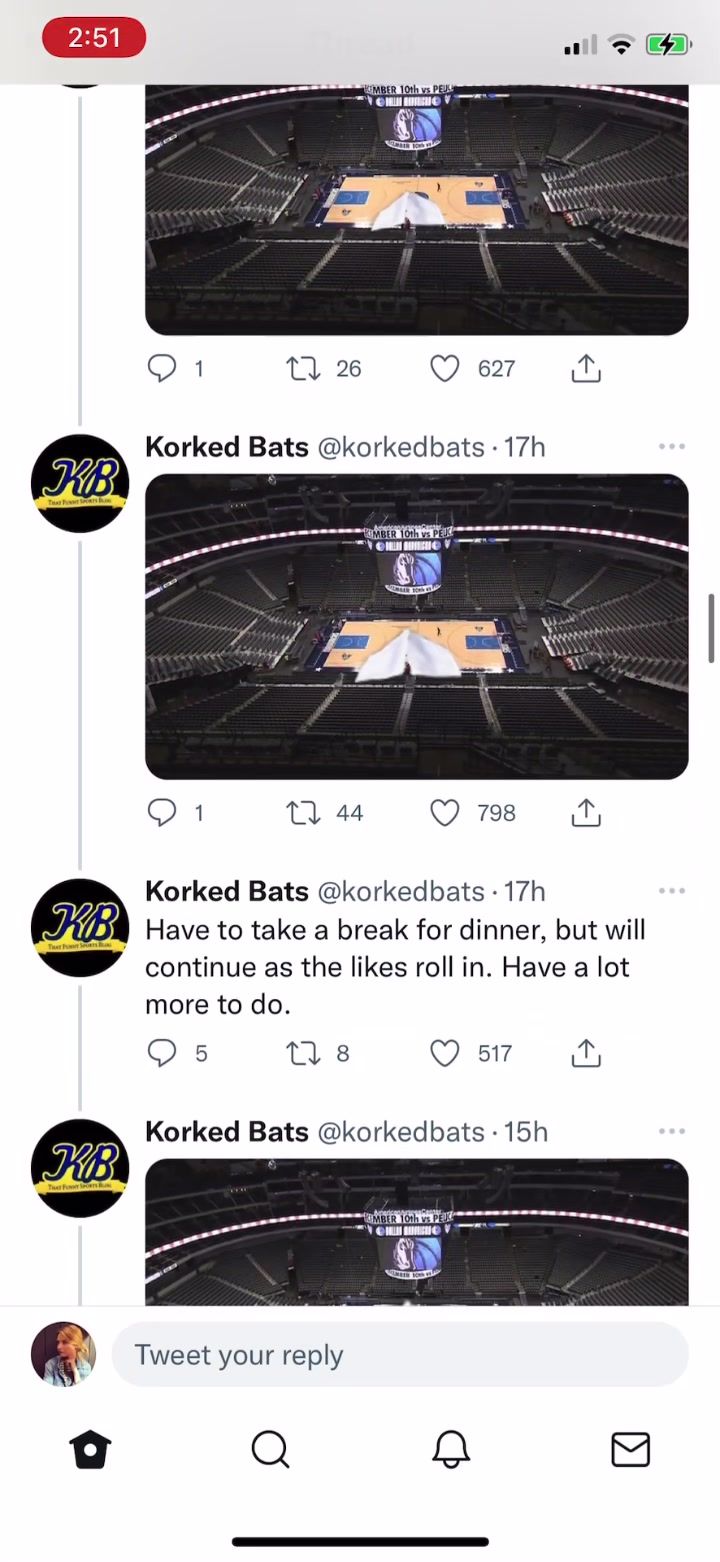Image resolution: width=720 pixels, height=1562 pixels.
Task: Expand the menu on first 17h image tweet
Action: tap(672, 447)
